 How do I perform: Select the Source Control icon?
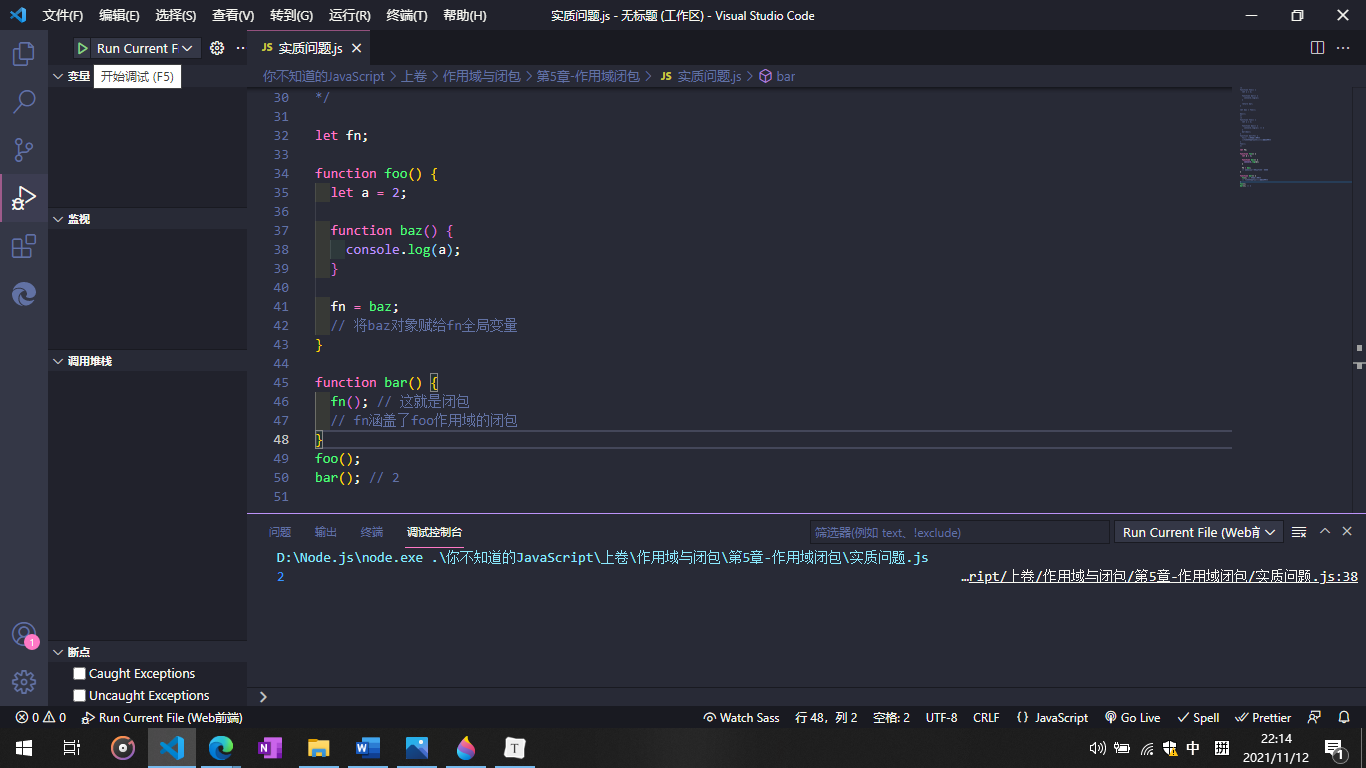[22, 150]
